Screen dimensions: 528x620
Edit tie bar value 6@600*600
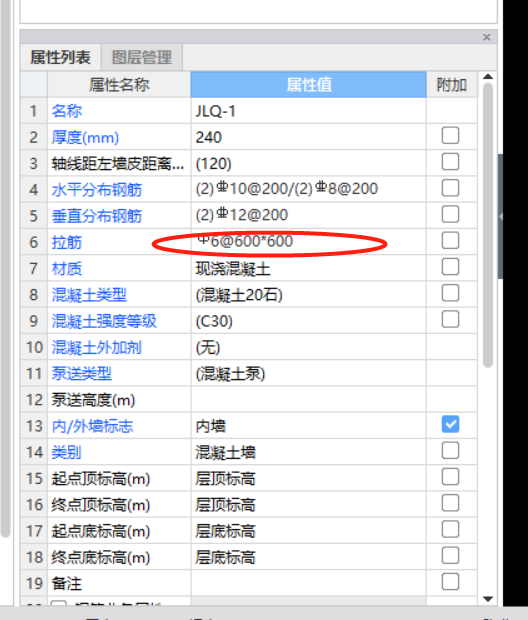click(308, 242)
